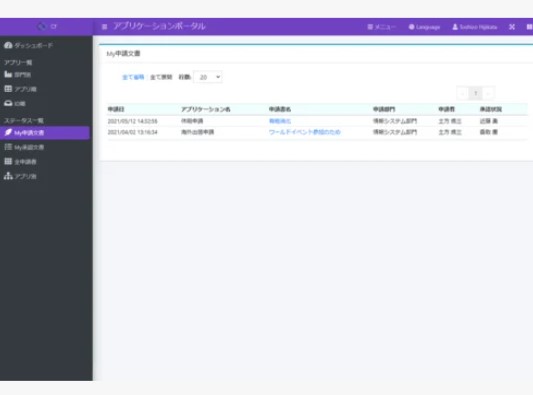Click the grid icon at header far right
The height and width of the screenshot is (395, 533).
pyautogui.click(x=529, y=27)
